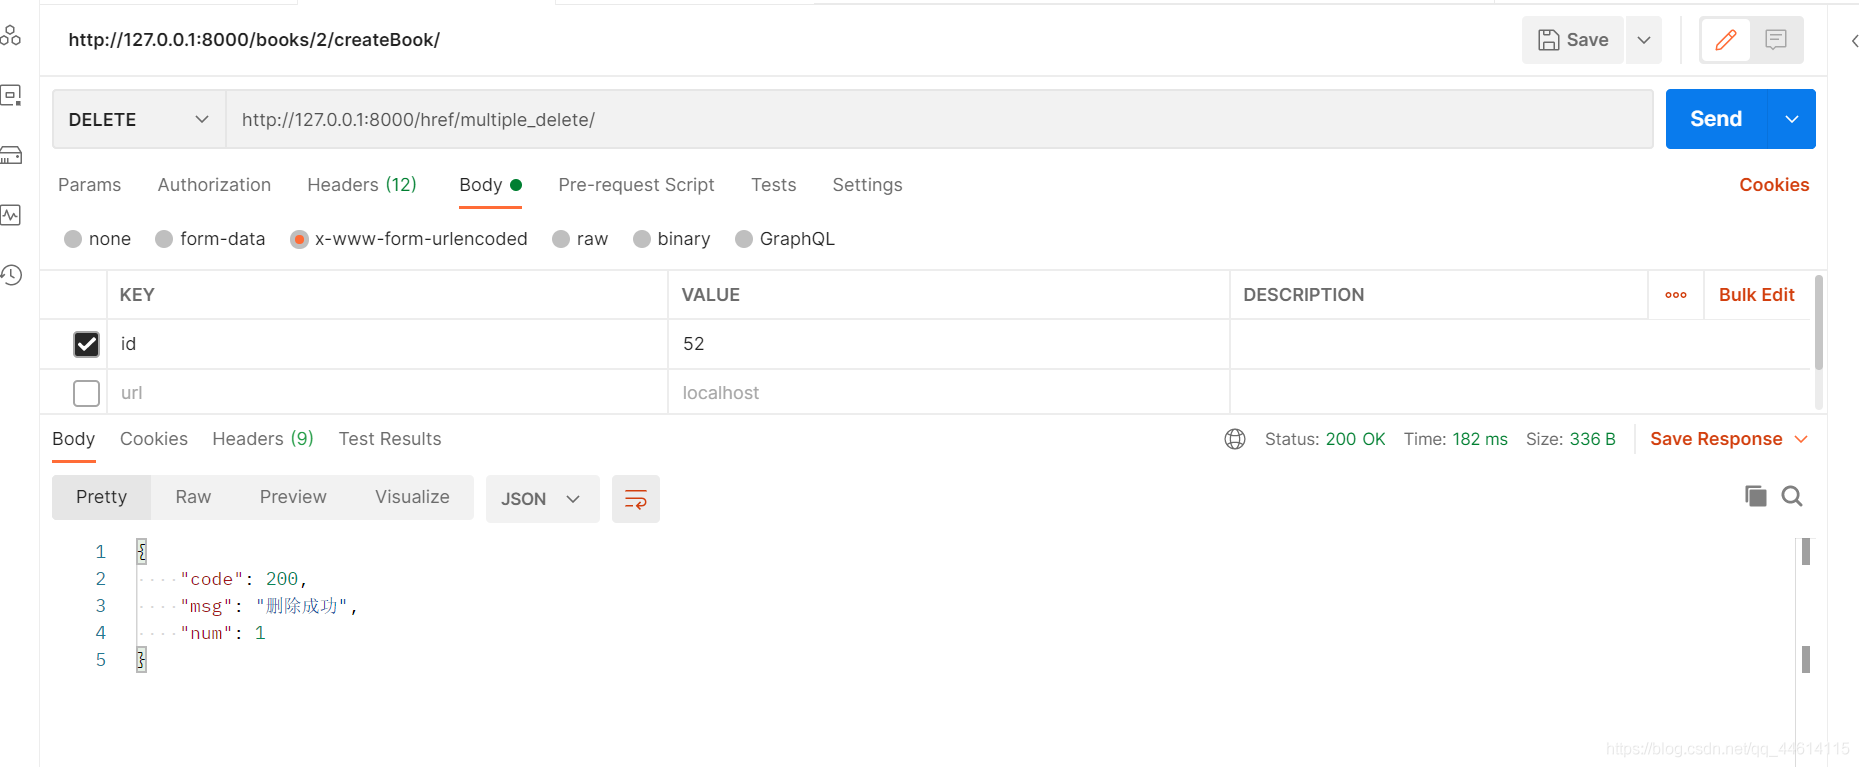Open the request Body tab
The image size is (1859, 767).
pyautogui.click(x=490, y=185)
